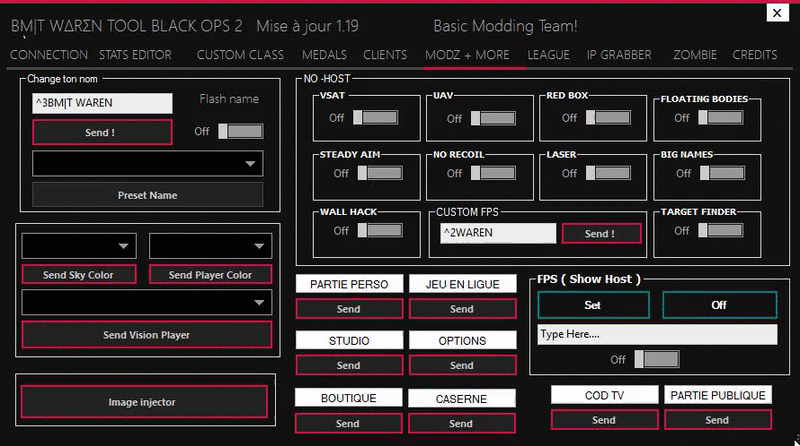Image resolution: width=800 pixels, height=446 pixels.
Task: Focus the name field ^3BM|T WAREN
Action: (102, 103)
